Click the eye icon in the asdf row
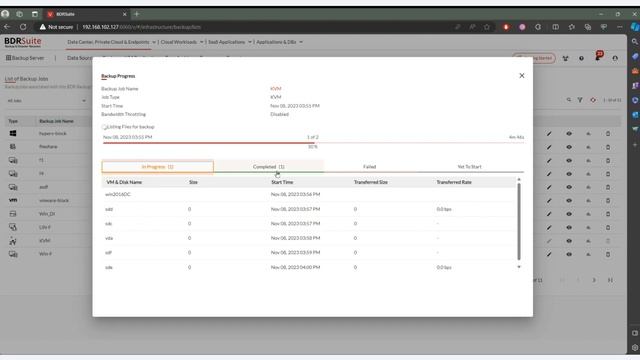 coord(569,187)
